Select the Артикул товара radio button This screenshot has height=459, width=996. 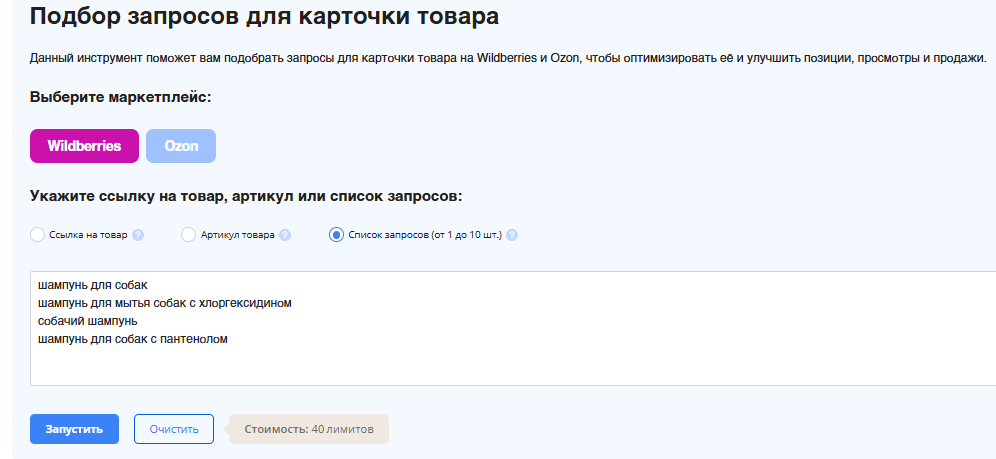[x=188, y=235]
